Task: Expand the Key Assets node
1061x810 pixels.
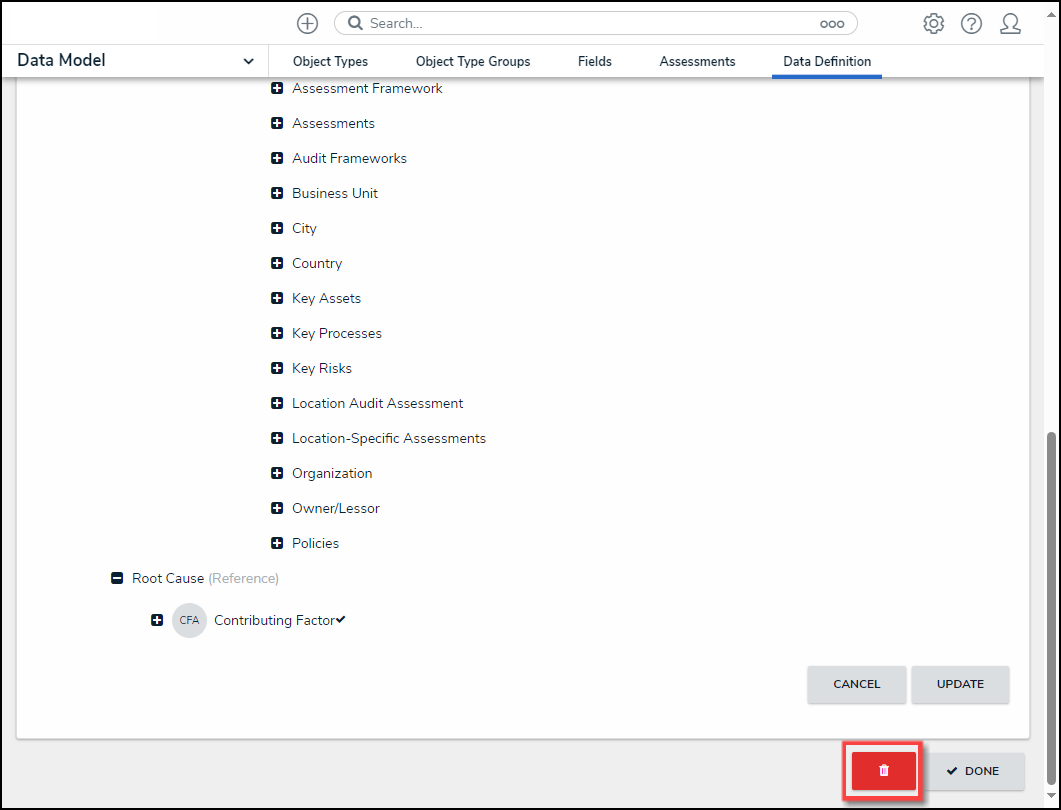Action: click(x=277, y=298)
